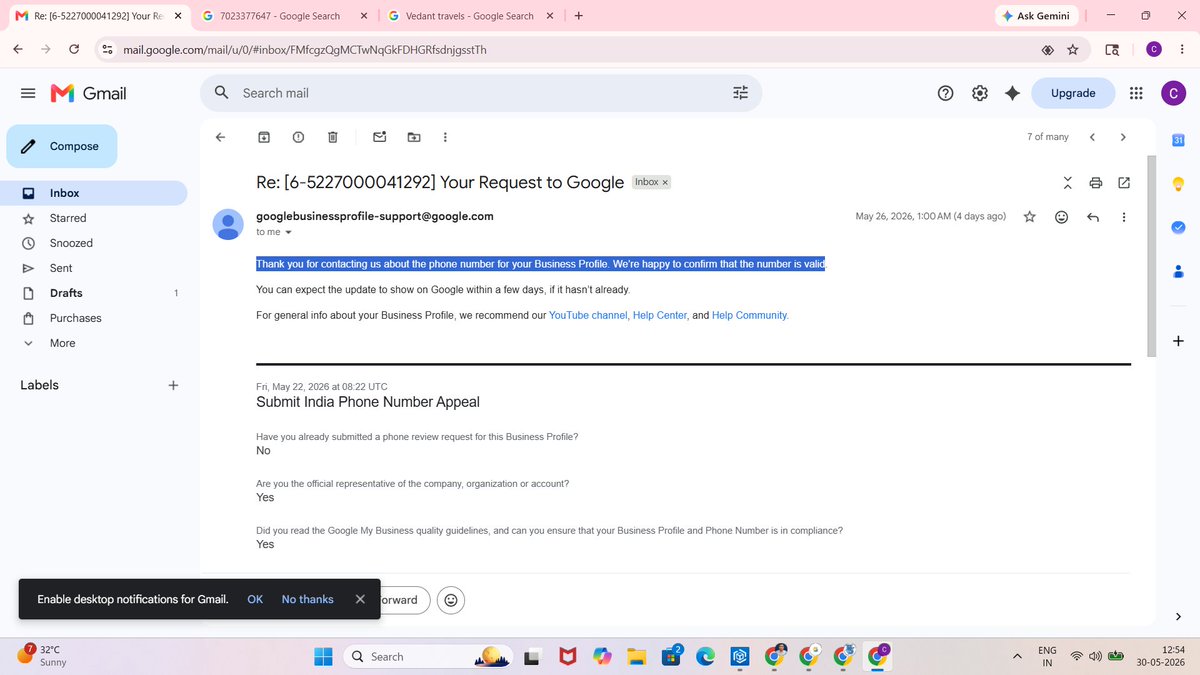Open the Help Community link

pos(749,315)
